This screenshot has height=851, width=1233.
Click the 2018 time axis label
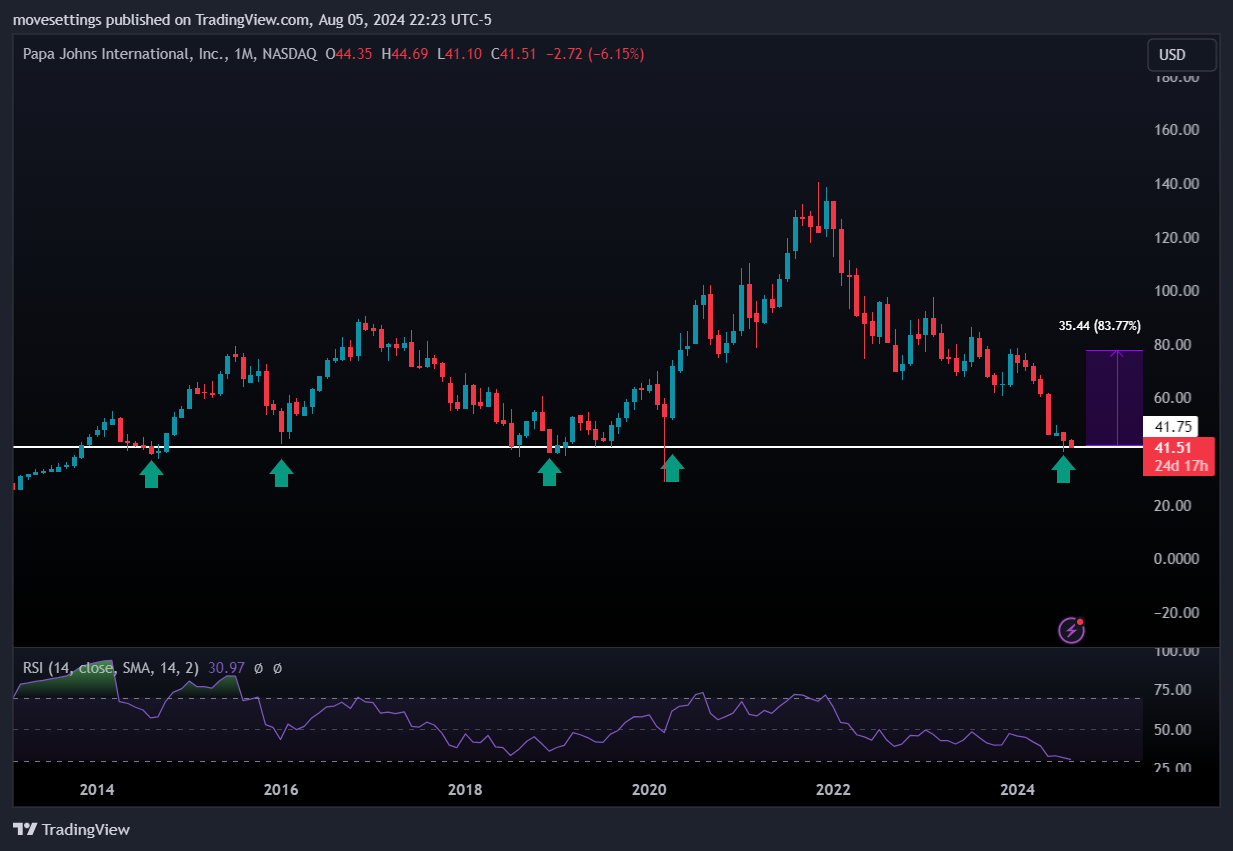point(465,790)
